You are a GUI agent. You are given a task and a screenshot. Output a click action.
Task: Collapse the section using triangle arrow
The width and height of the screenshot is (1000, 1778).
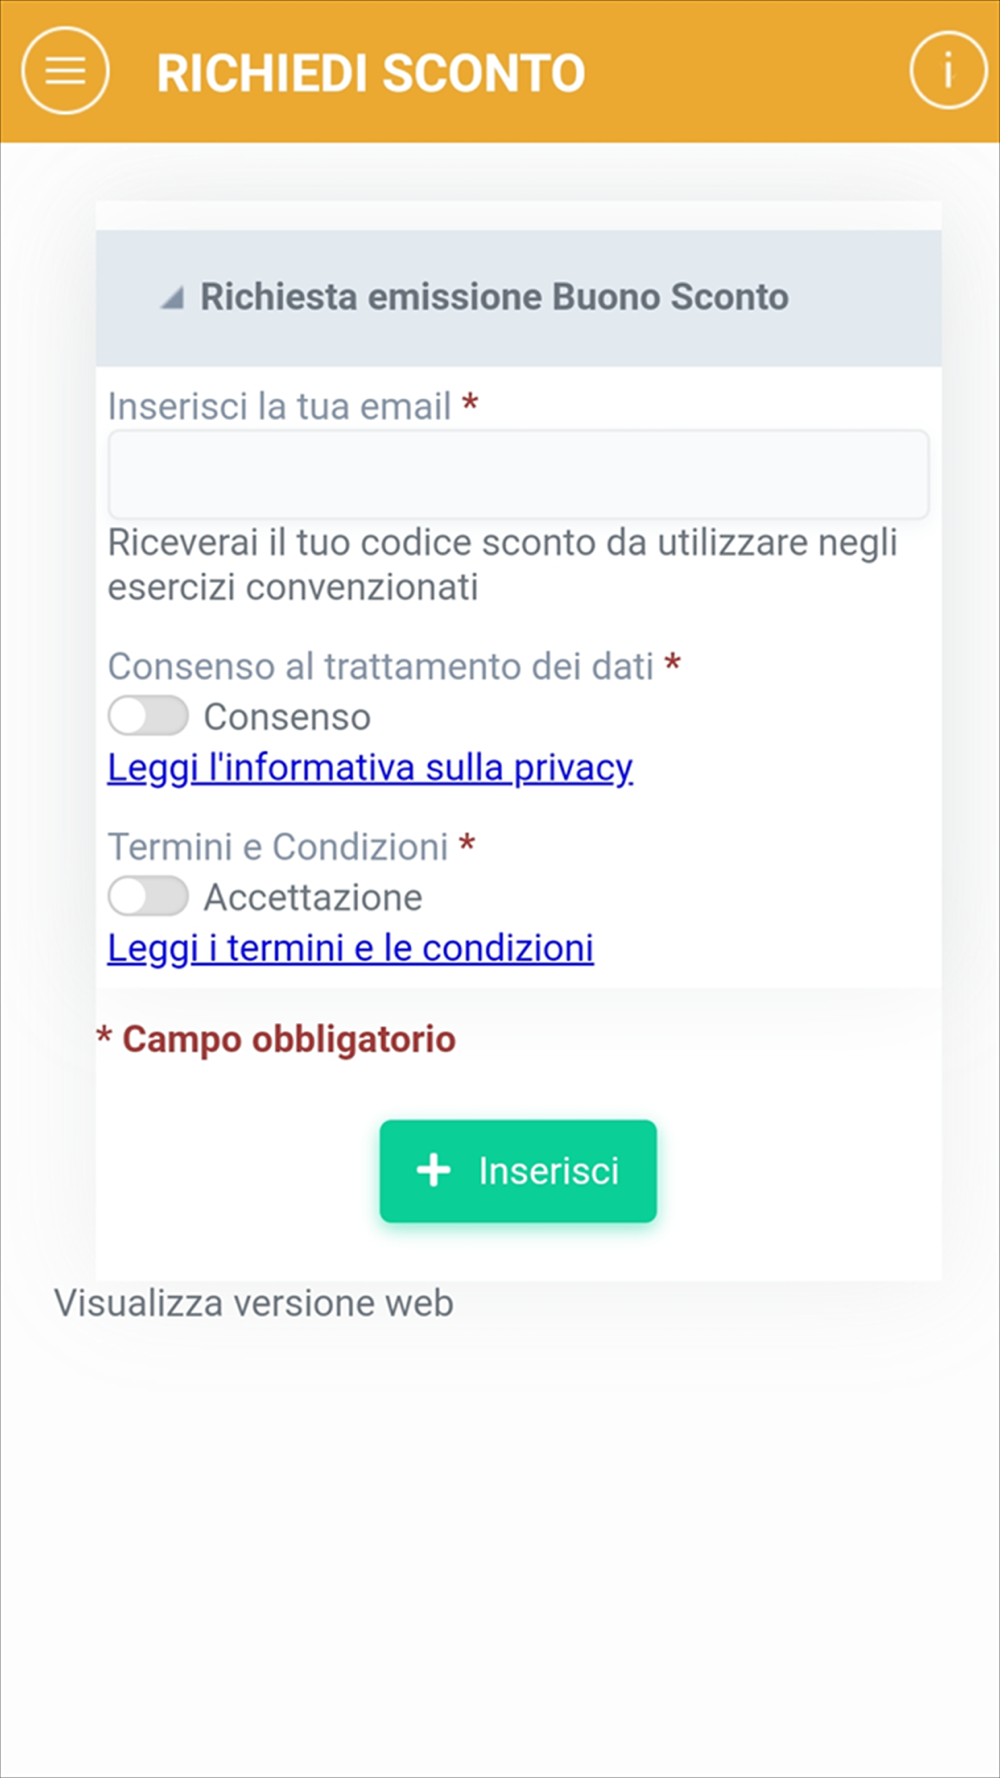172,297
